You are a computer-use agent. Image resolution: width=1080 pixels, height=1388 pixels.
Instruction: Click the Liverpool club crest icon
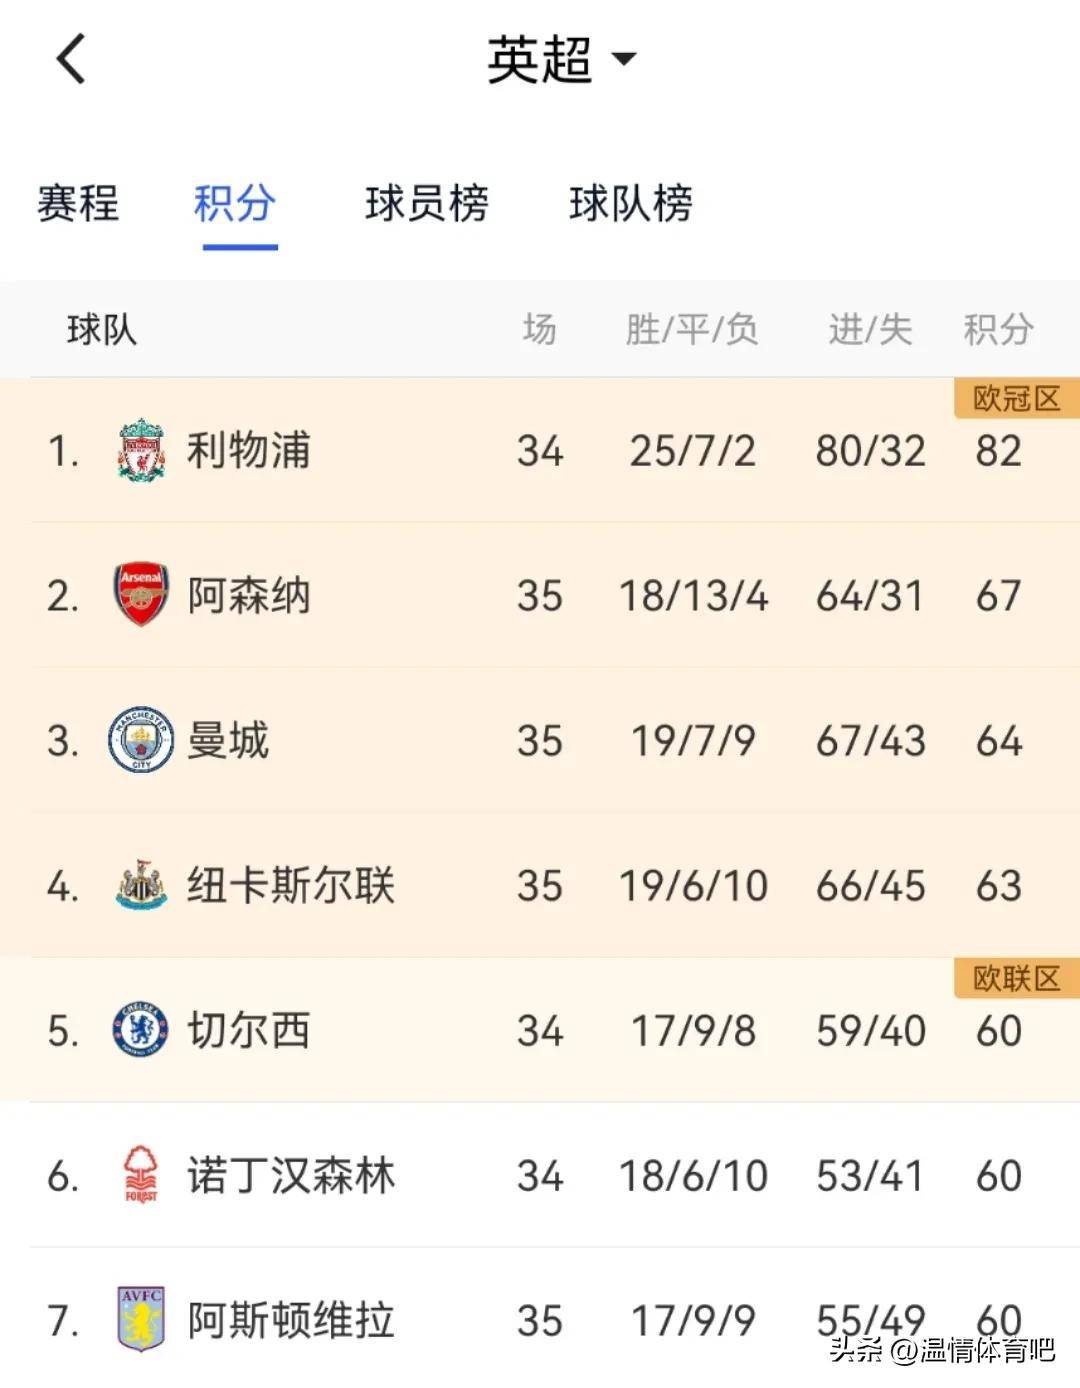pos(143,451)
